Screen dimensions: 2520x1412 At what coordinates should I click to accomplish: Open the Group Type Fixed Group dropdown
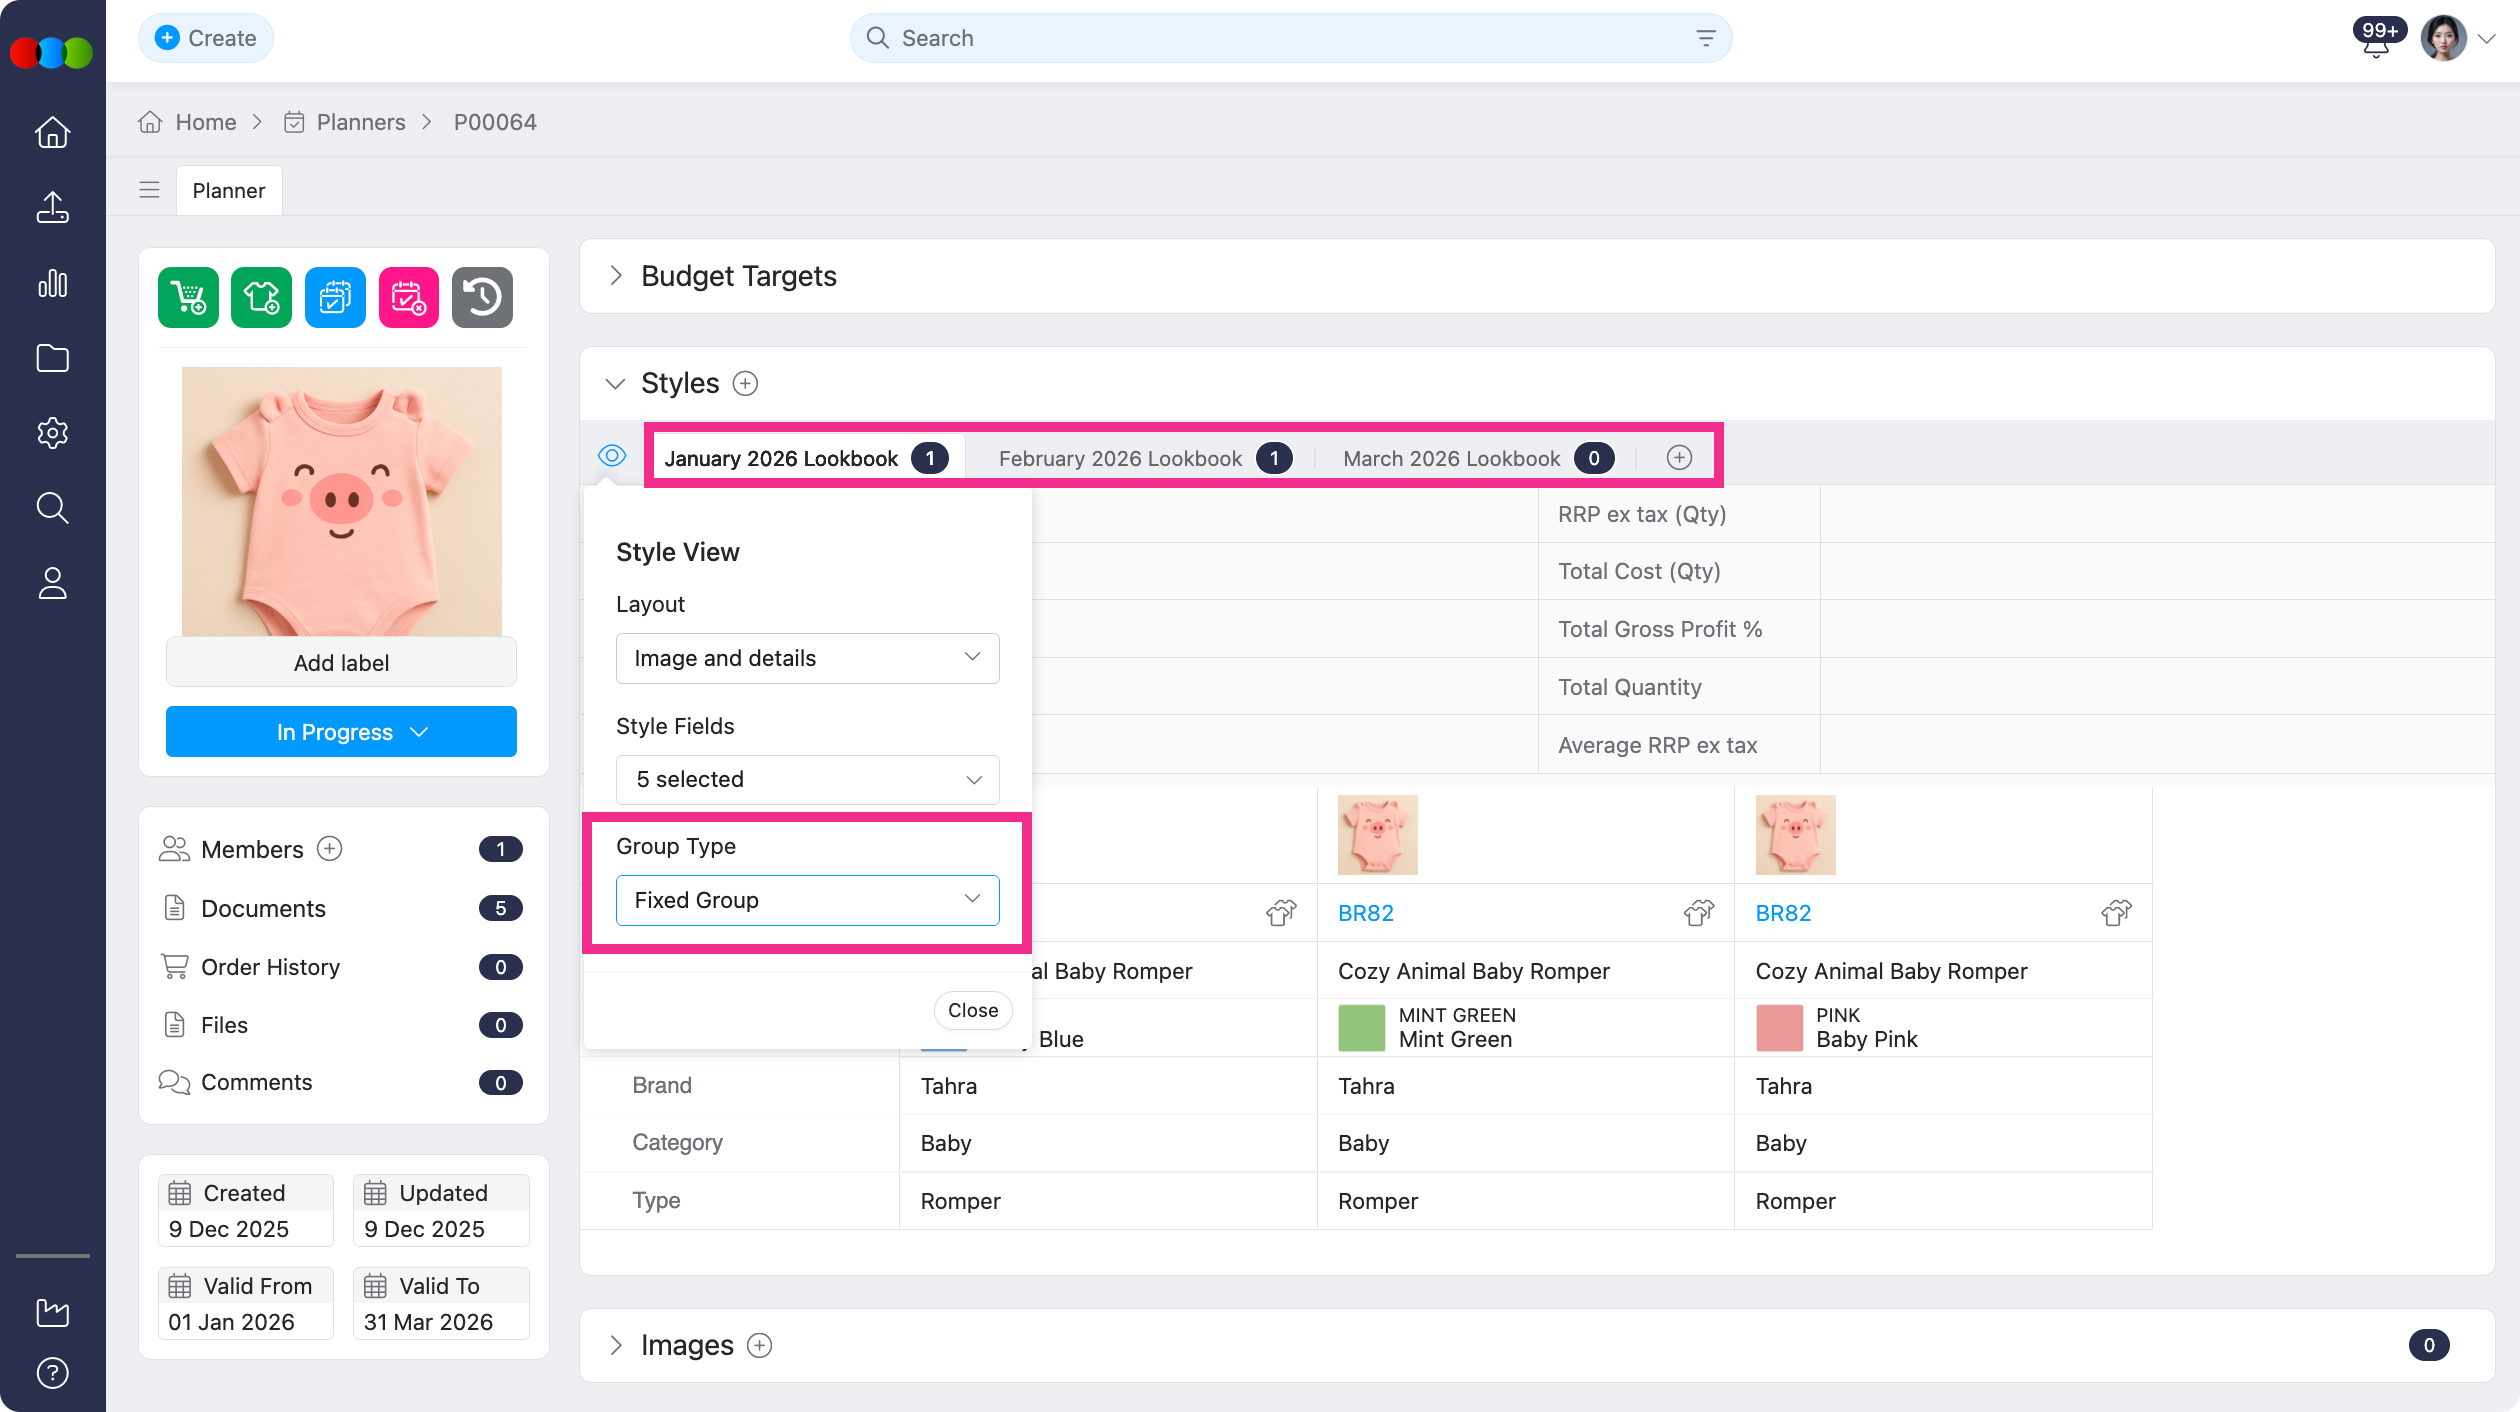(x=807, y=900)
